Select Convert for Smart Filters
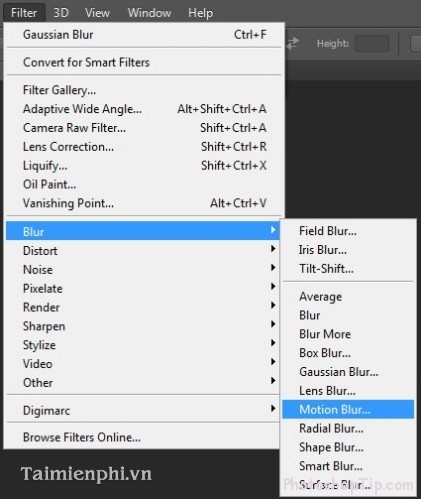Screen dimensions: 421x499 click(144, 62)
